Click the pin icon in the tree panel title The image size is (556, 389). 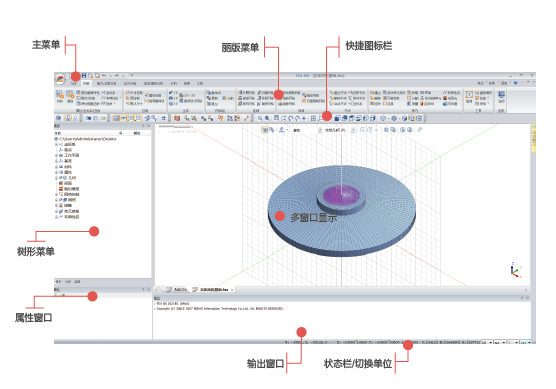144,126
